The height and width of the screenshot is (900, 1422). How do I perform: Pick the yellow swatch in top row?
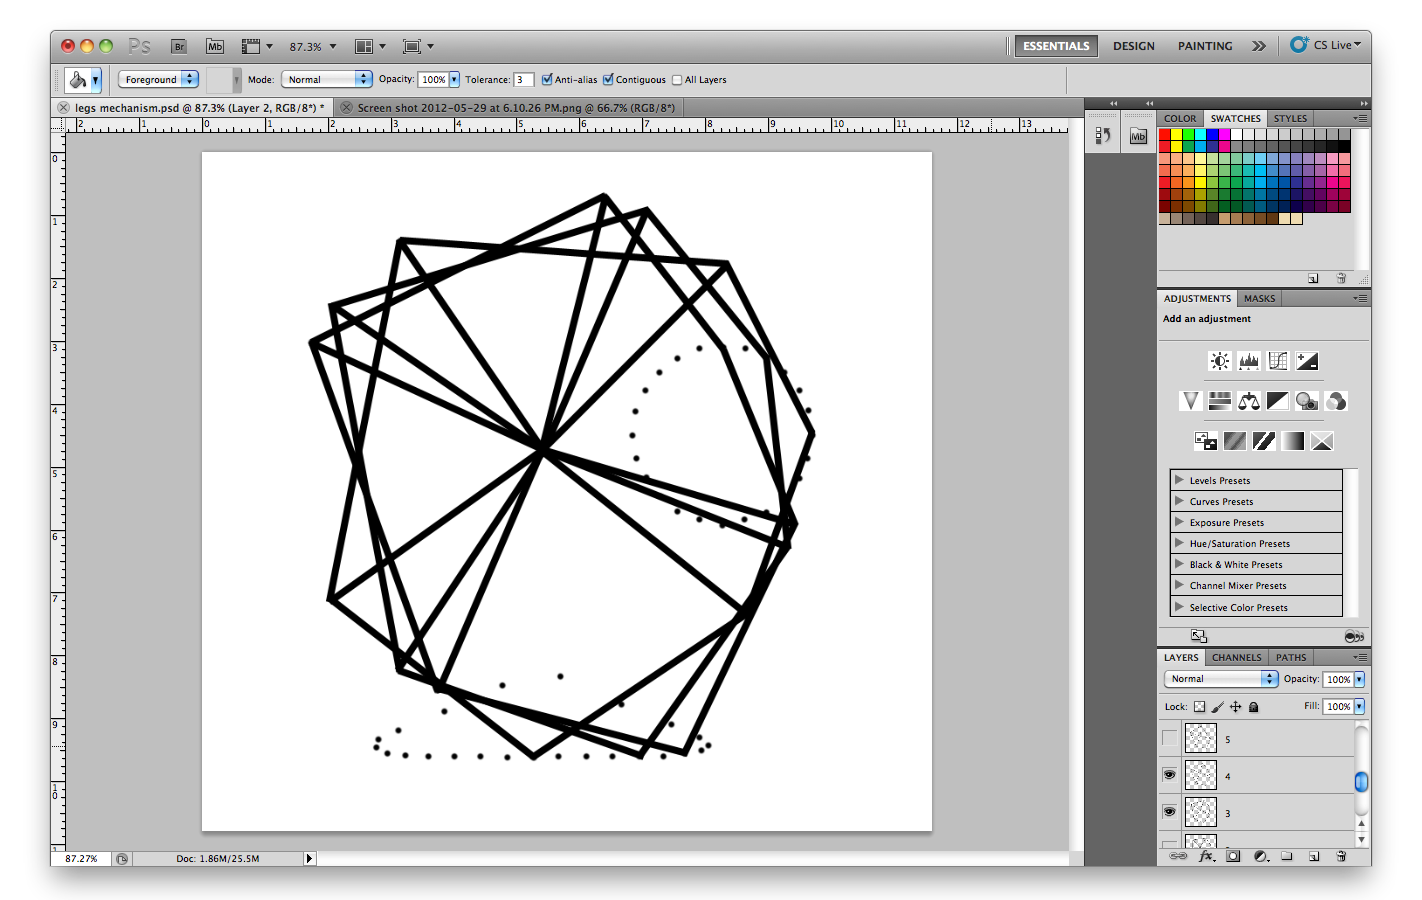[1177, 135]
